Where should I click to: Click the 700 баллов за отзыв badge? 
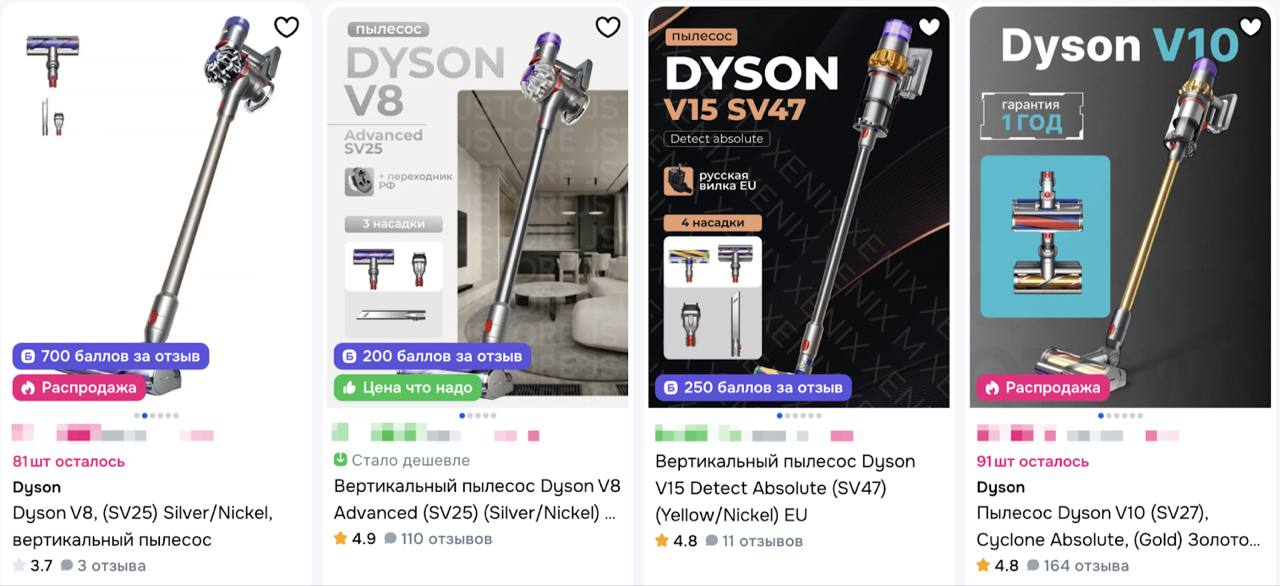tap(111, 356)
